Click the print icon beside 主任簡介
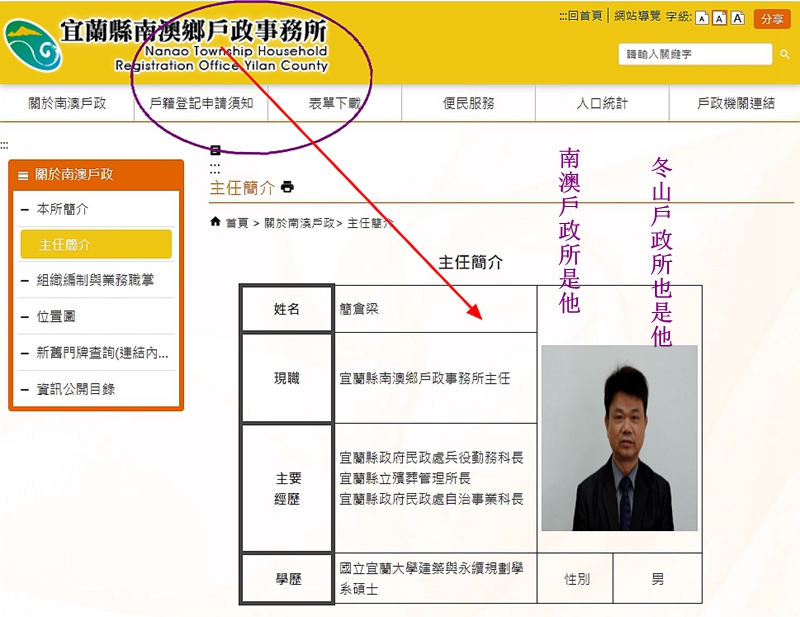Image resolution: width=800 pixels, height=617 pixels. (x=288, y=187)
